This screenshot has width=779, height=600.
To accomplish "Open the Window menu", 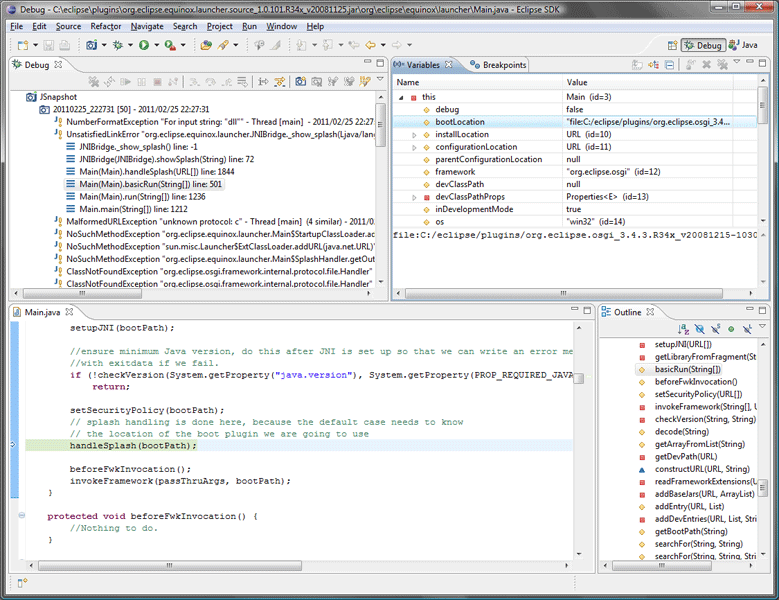I will coord(281,26).
